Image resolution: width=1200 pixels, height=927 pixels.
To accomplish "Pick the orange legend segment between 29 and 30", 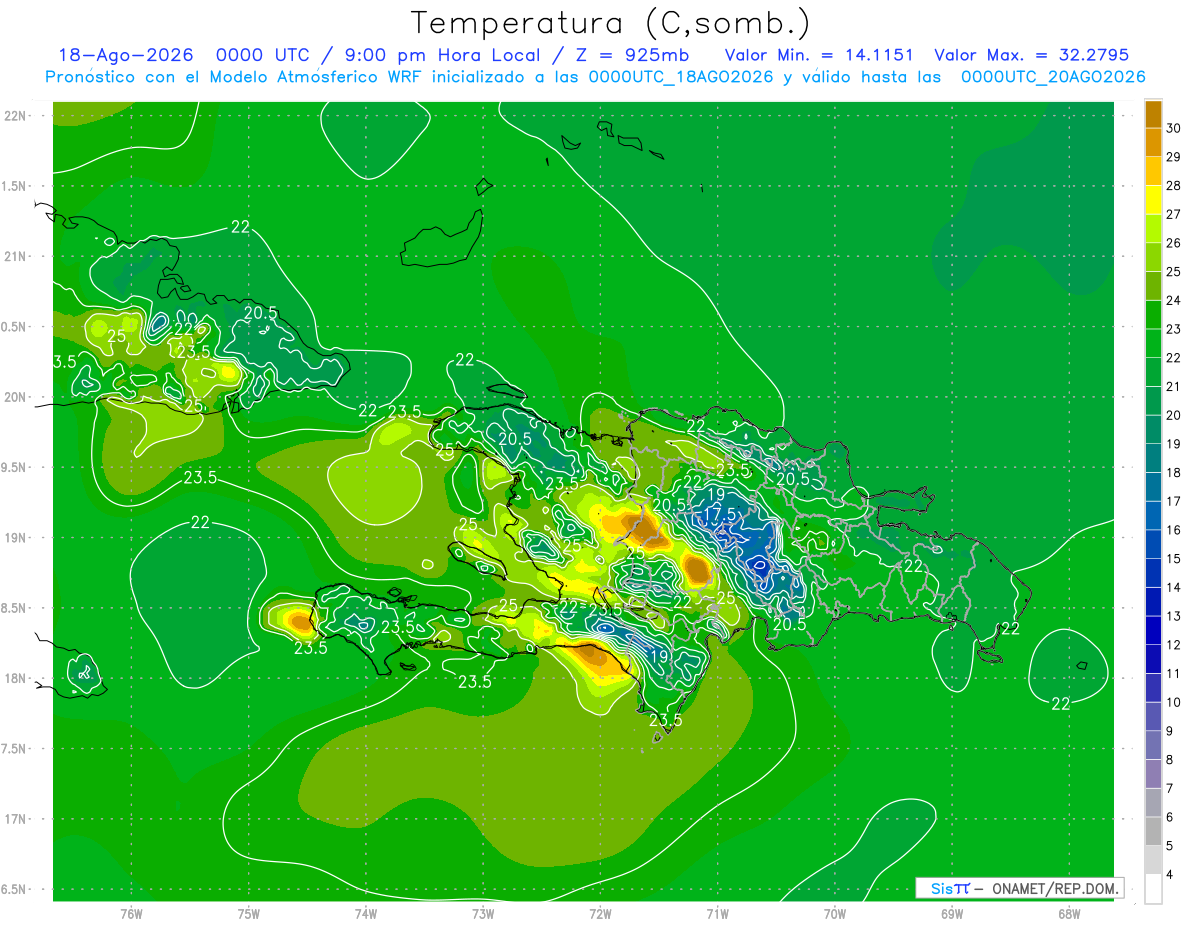I will 1153,143.
